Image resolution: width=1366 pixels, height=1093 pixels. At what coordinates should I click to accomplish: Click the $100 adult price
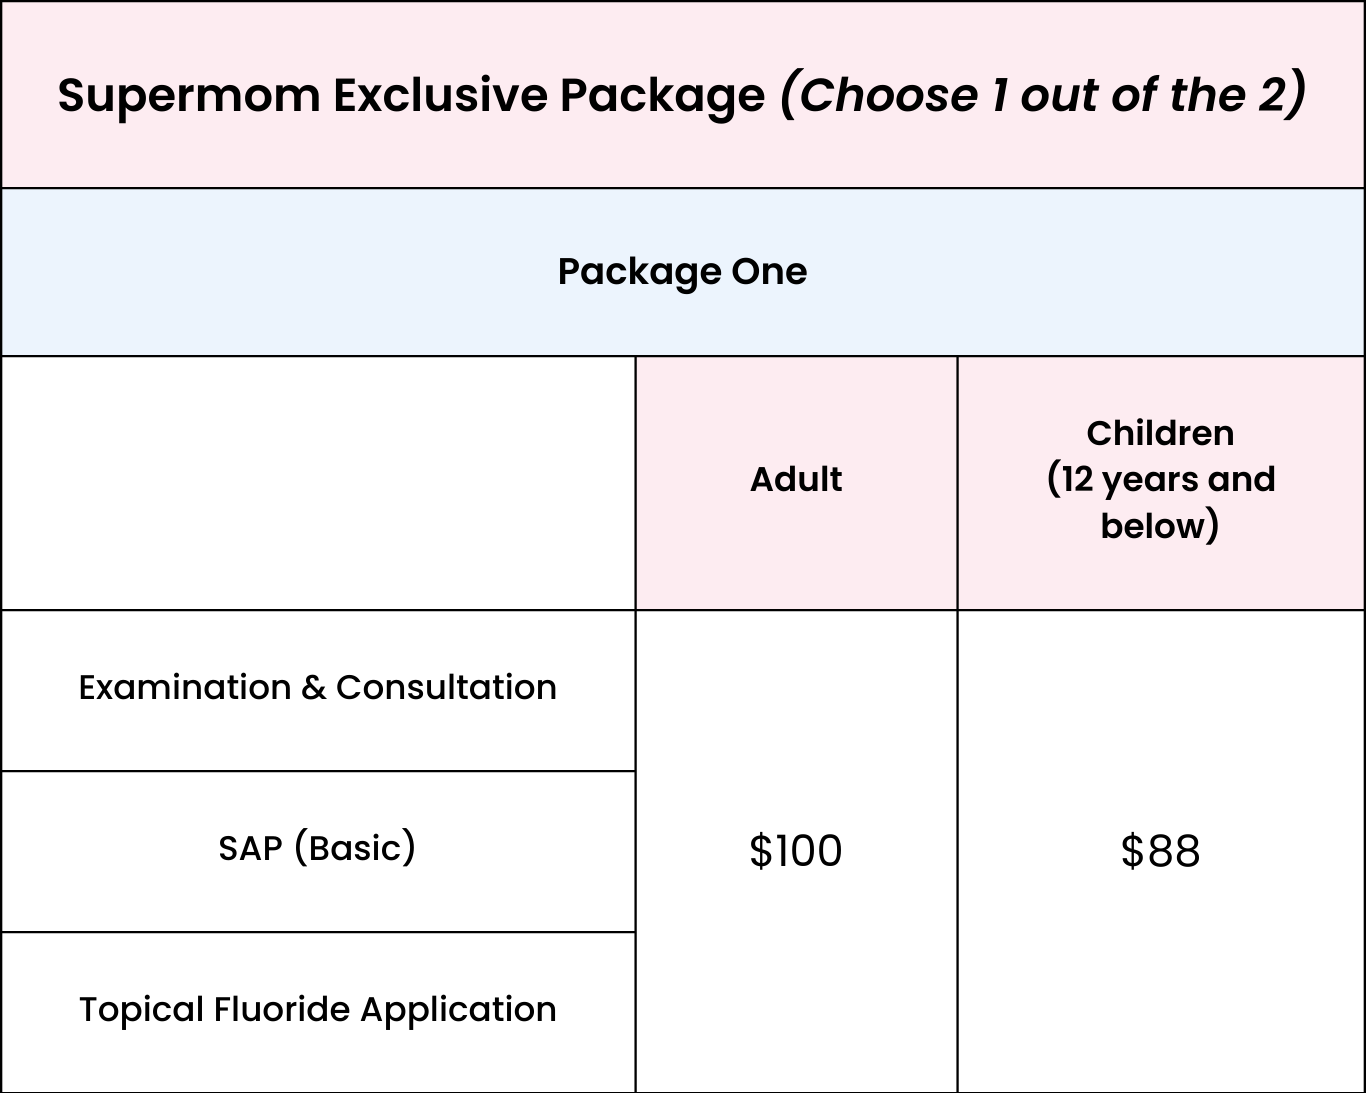pyautogui.click(x=796, y=851)
